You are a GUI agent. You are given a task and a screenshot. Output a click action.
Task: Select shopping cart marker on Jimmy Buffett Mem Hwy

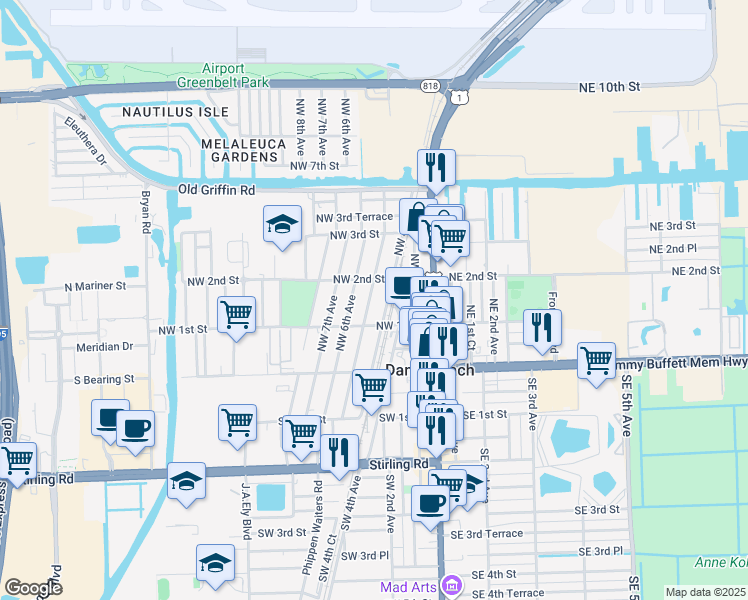click(597, 359)
